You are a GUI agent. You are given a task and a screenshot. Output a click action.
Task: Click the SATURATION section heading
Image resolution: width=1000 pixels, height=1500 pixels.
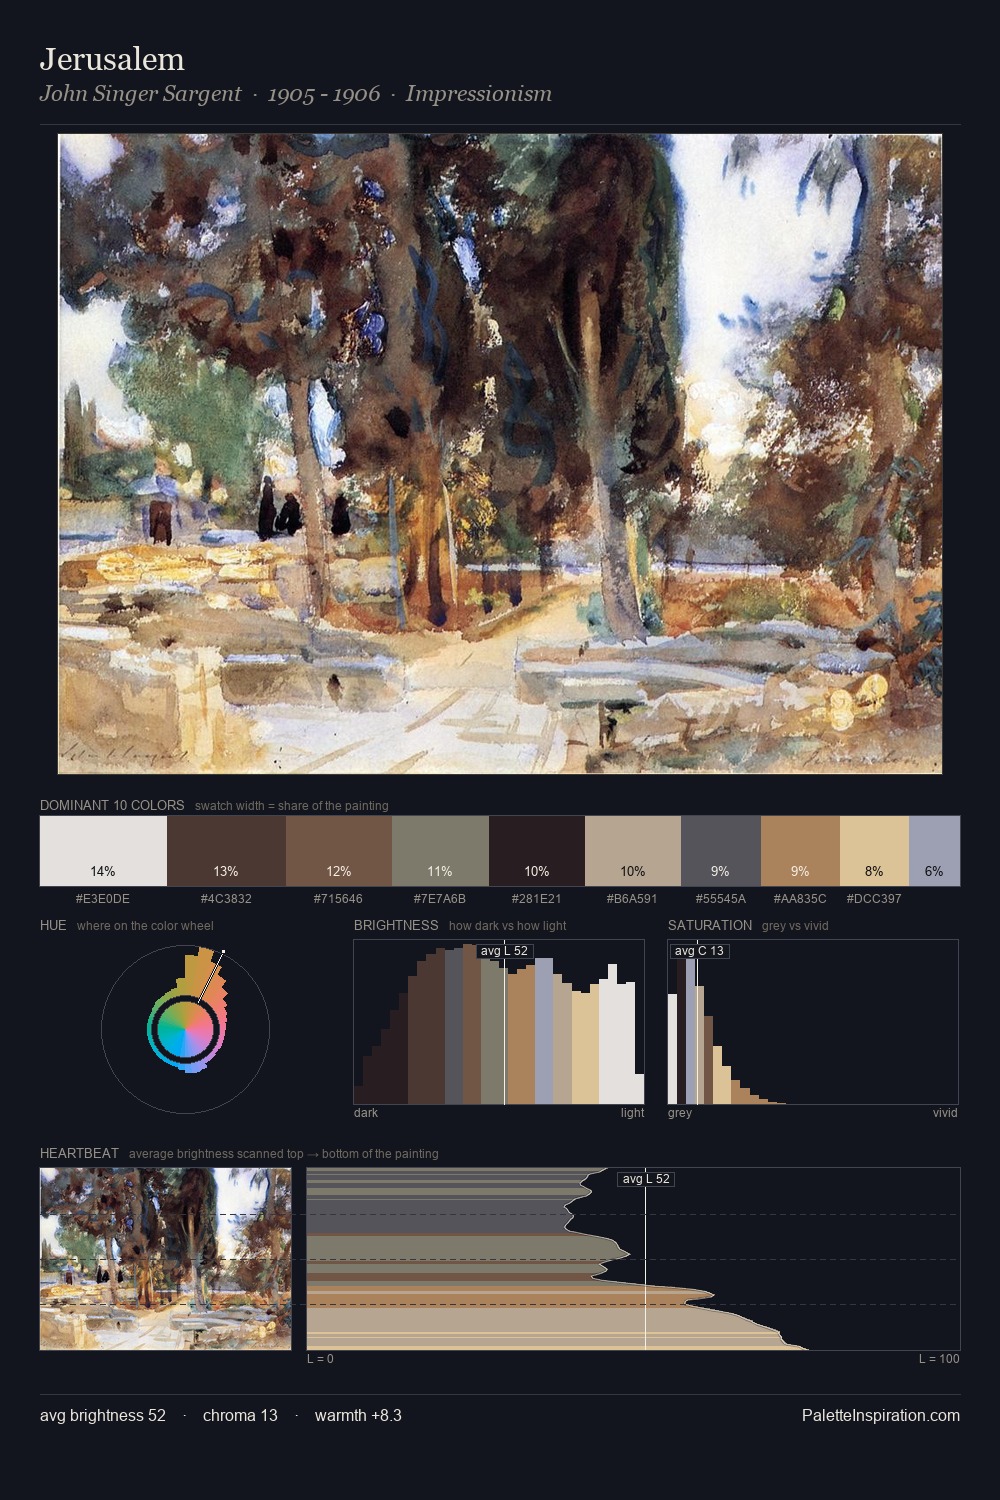pyautogui.click(x=710, y=925)
